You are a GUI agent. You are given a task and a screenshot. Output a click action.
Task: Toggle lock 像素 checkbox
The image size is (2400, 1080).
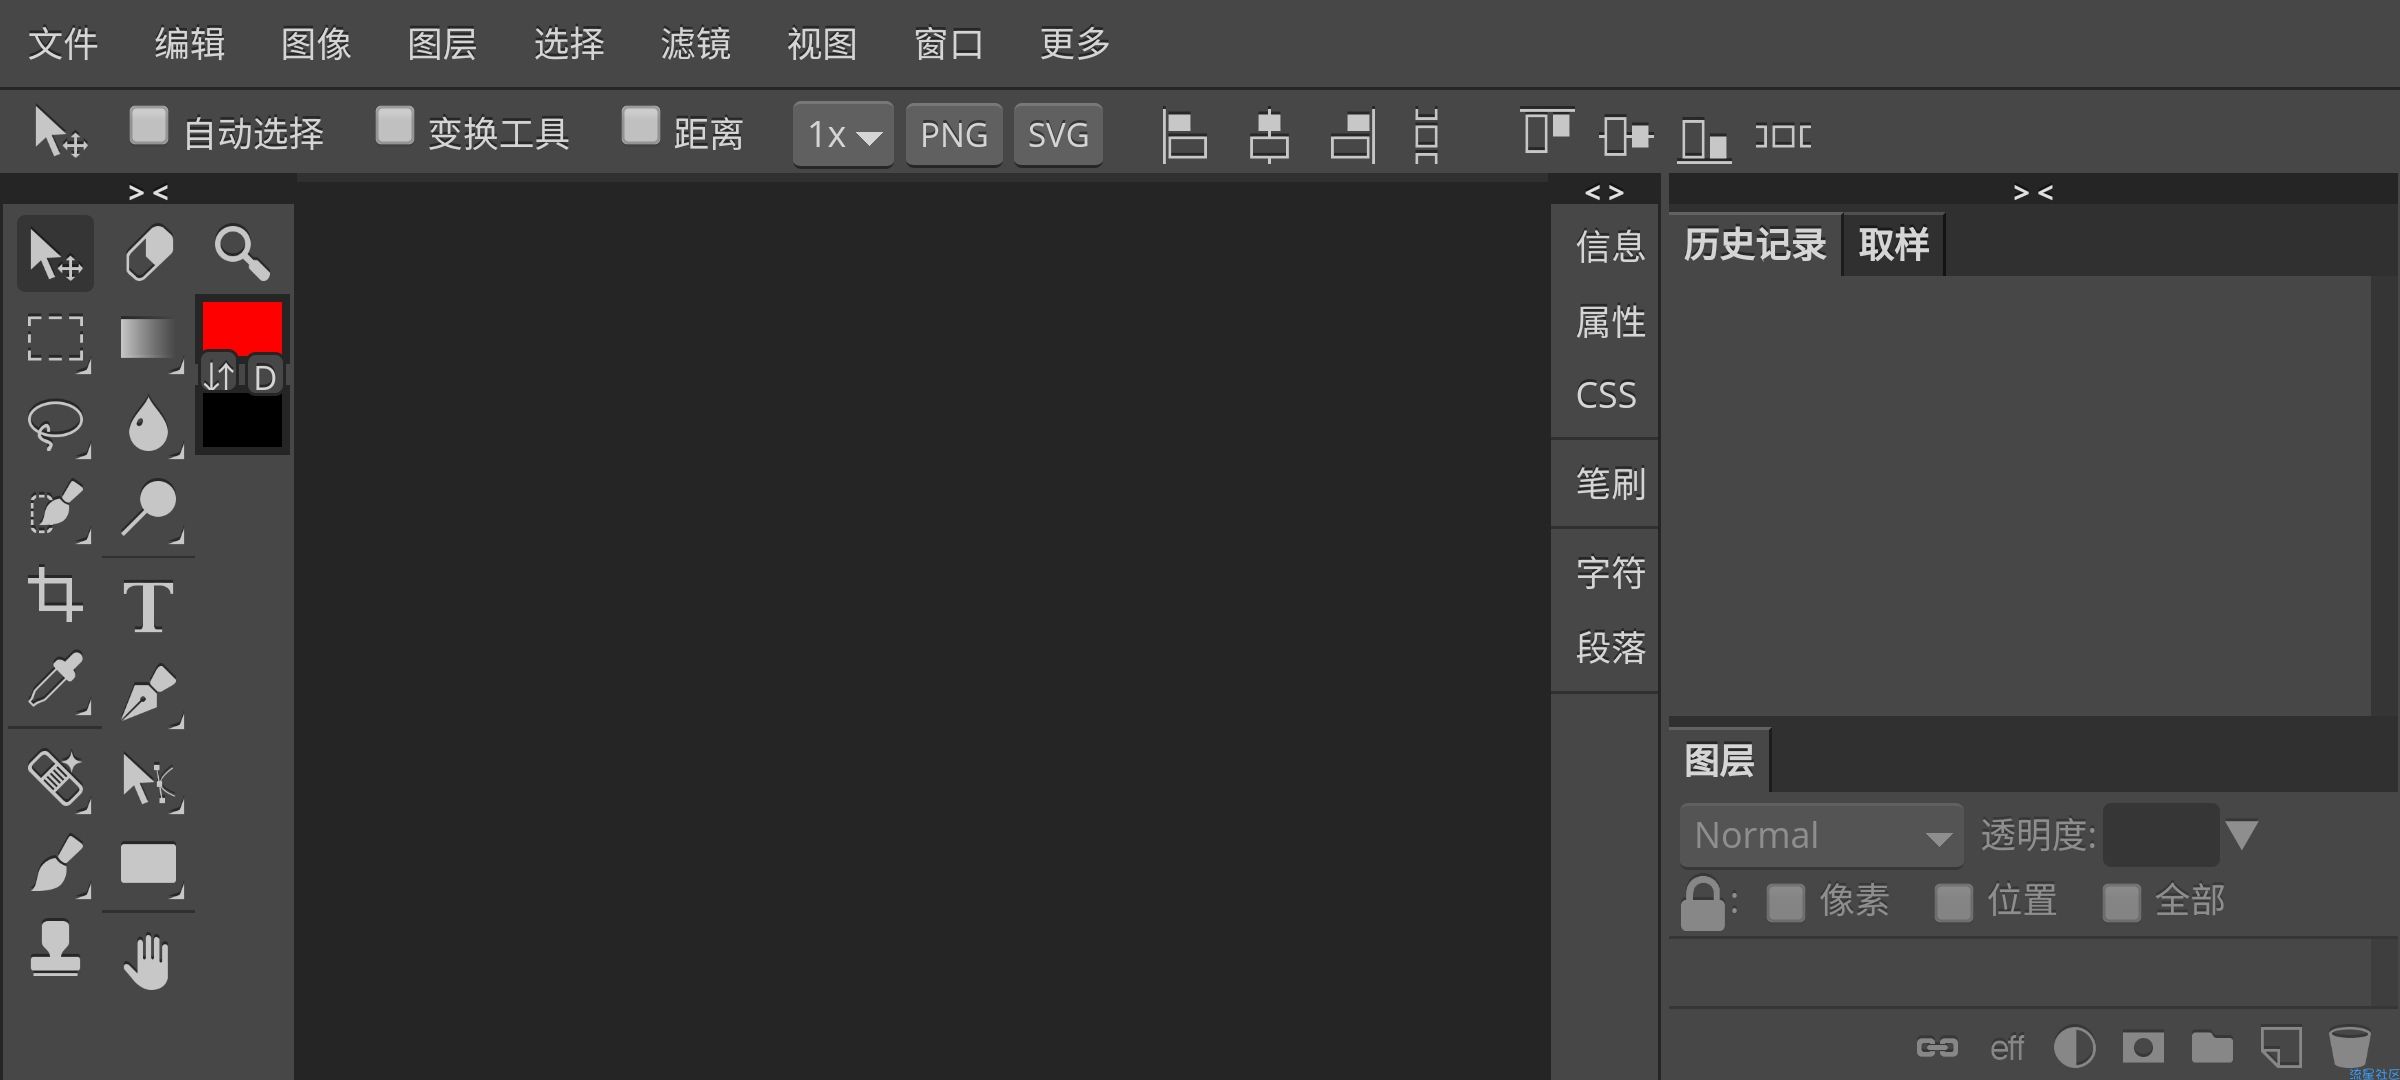pos(1786,902)
